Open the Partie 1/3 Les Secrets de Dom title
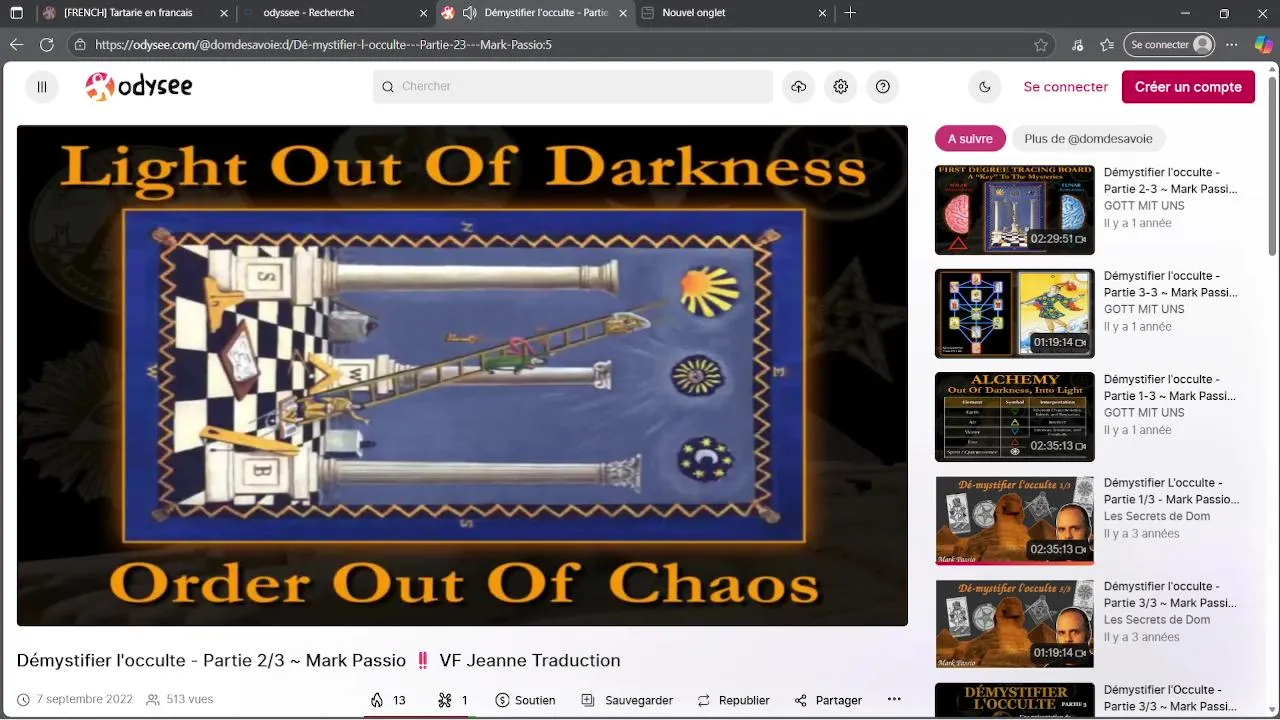Image resolution: width=1280 pixels, height=720 pixels. (1171, 491)
